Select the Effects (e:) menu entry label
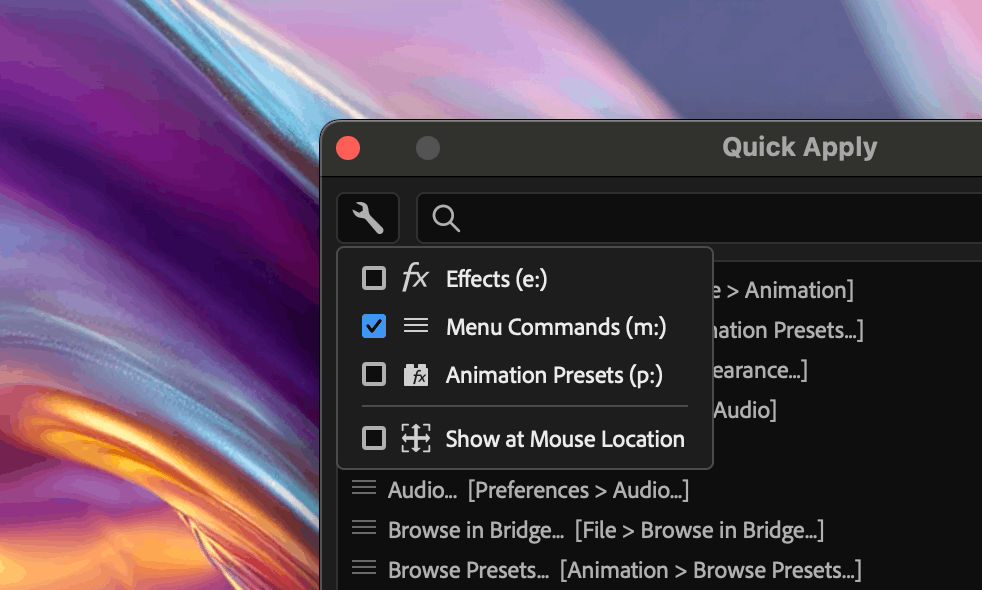 click(x=497, y=279)
